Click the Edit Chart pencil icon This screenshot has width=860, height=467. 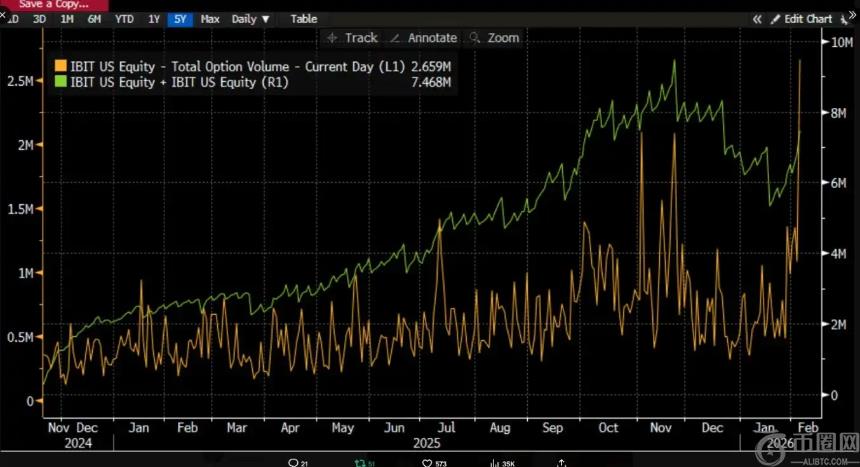[777, 19]
